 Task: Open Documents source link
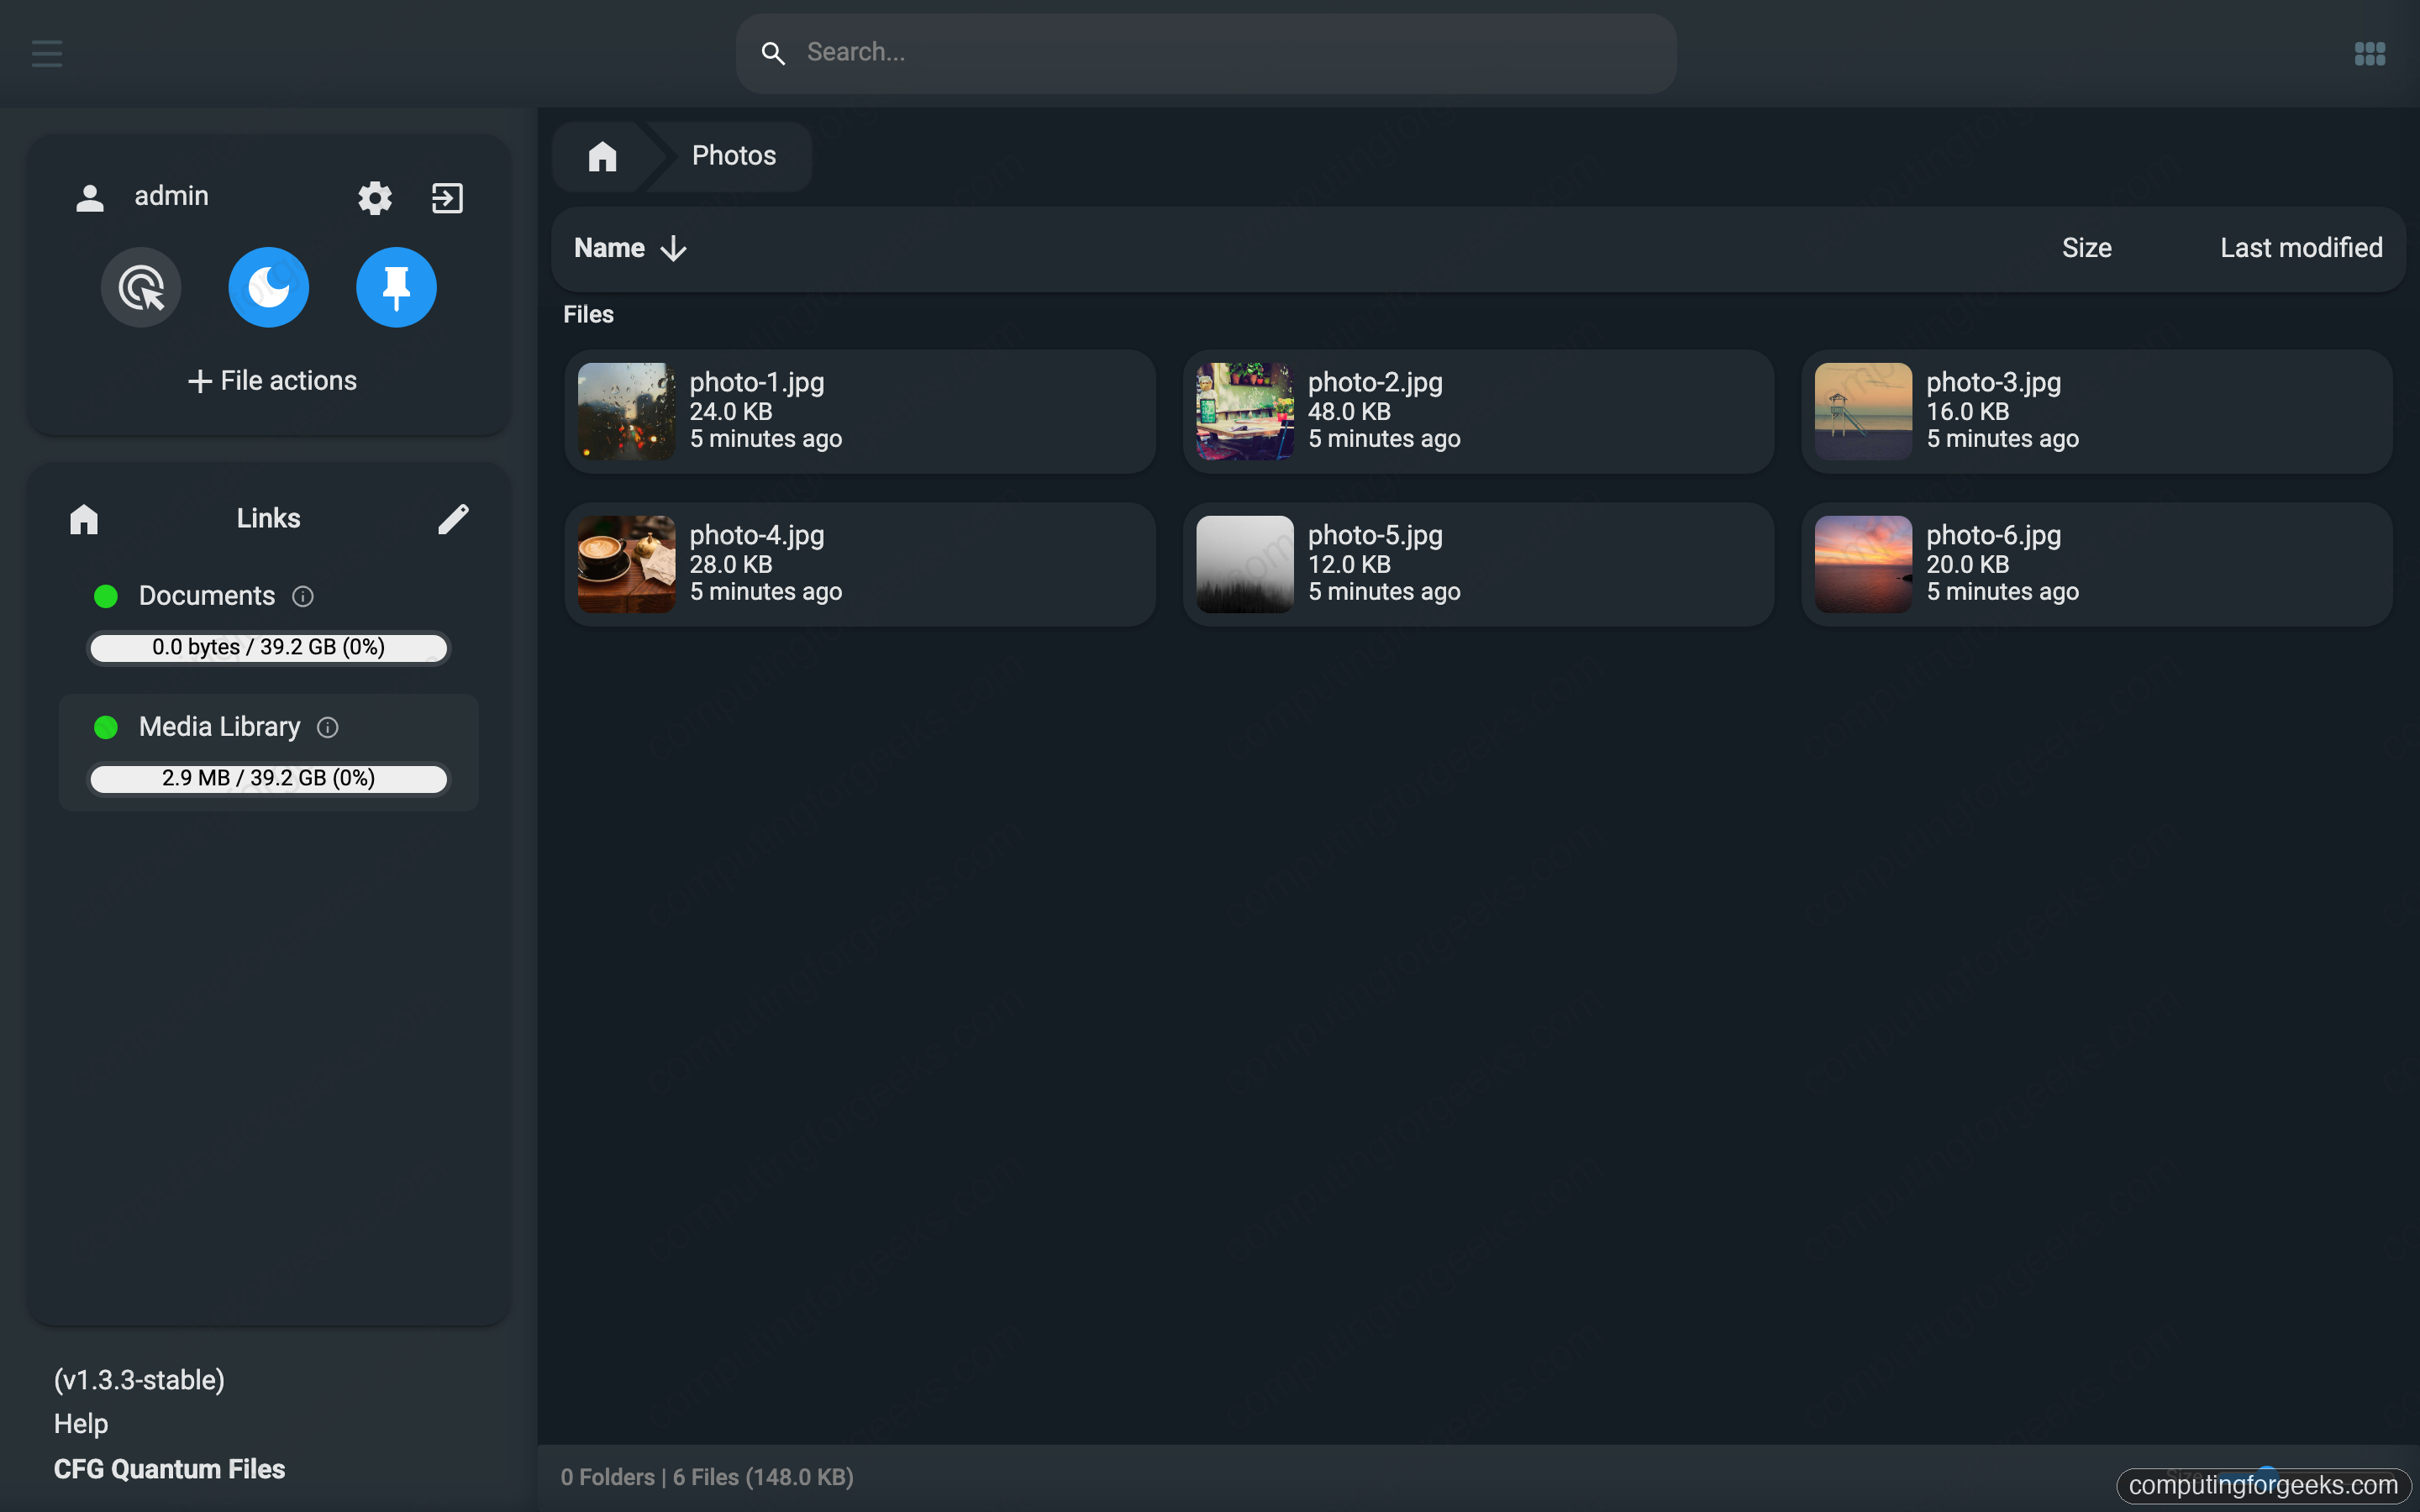point(206,596)
